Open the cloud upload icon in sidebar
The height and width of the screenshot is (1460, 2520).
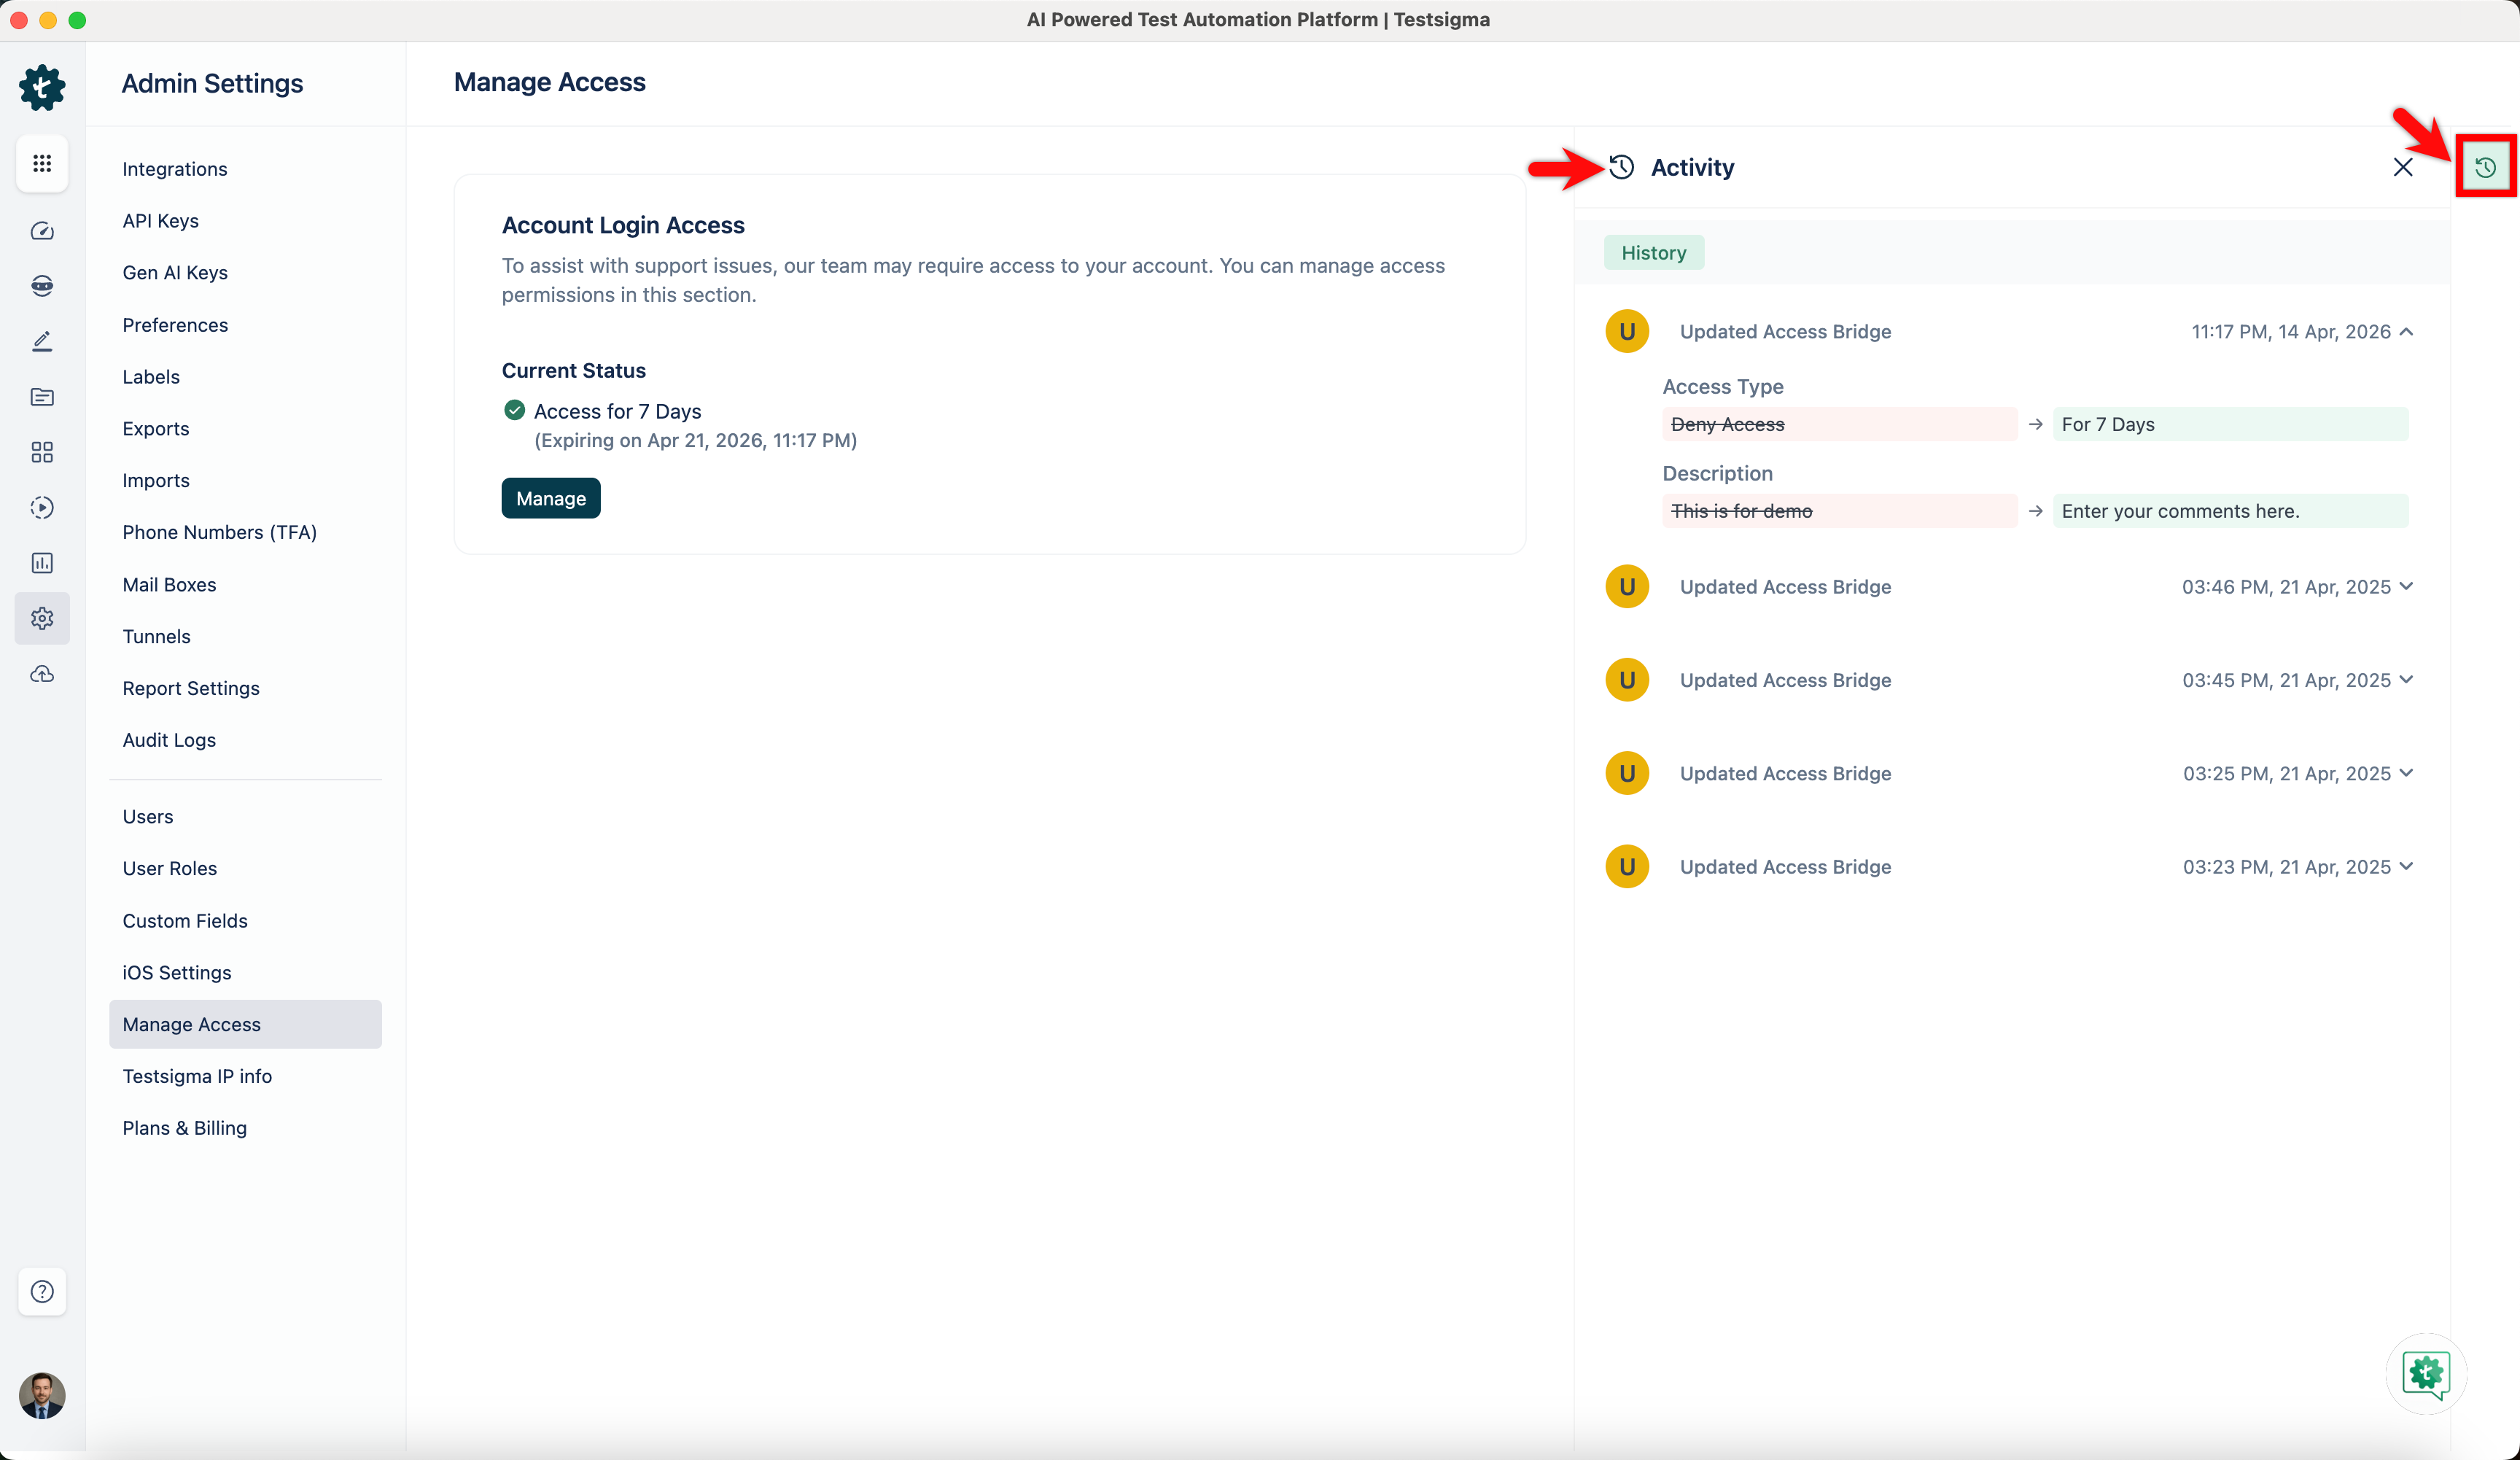pyautogui.click(x=42, y=673)
